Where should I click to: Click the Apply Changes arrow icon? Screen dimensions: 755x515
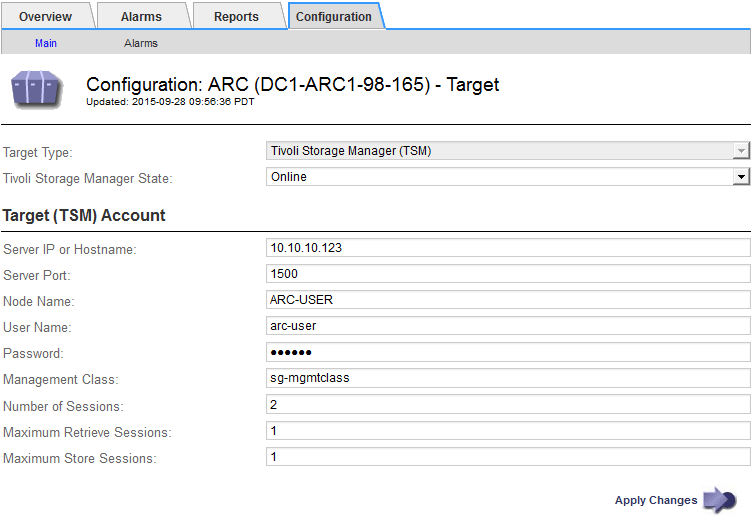[x=720, y=499]
